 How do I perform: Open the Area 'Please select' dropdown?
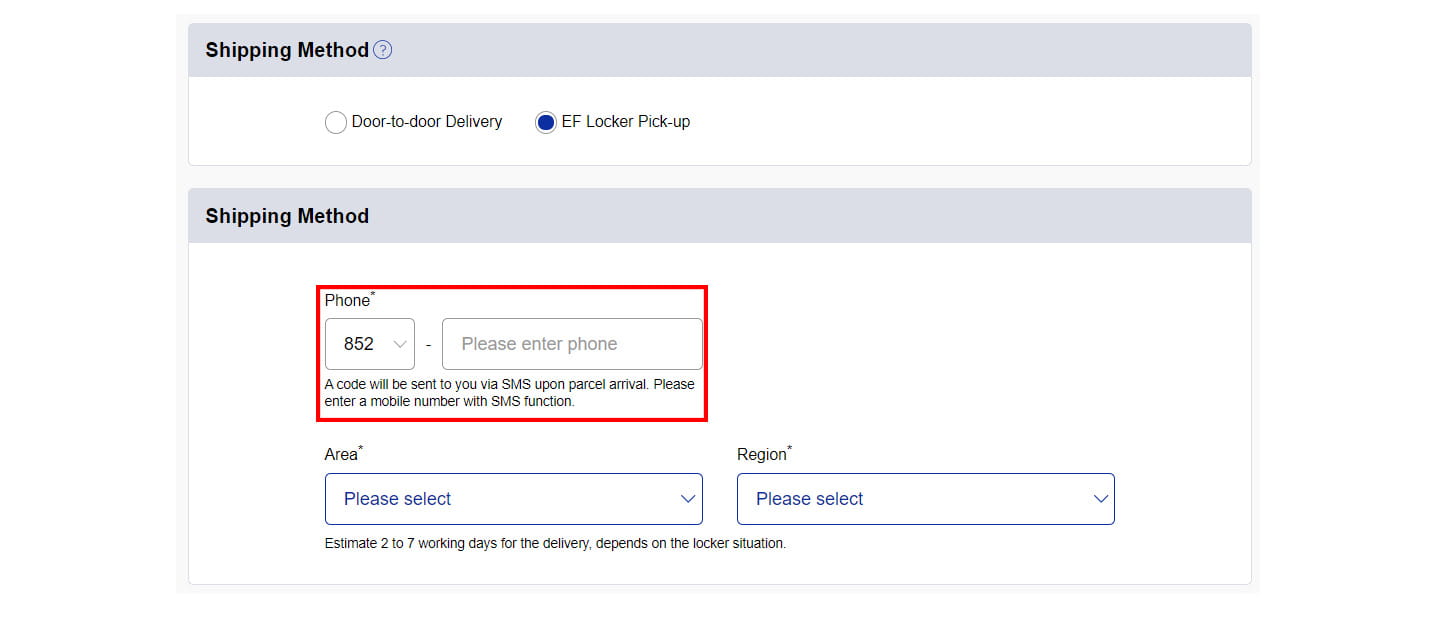[514, 499]
